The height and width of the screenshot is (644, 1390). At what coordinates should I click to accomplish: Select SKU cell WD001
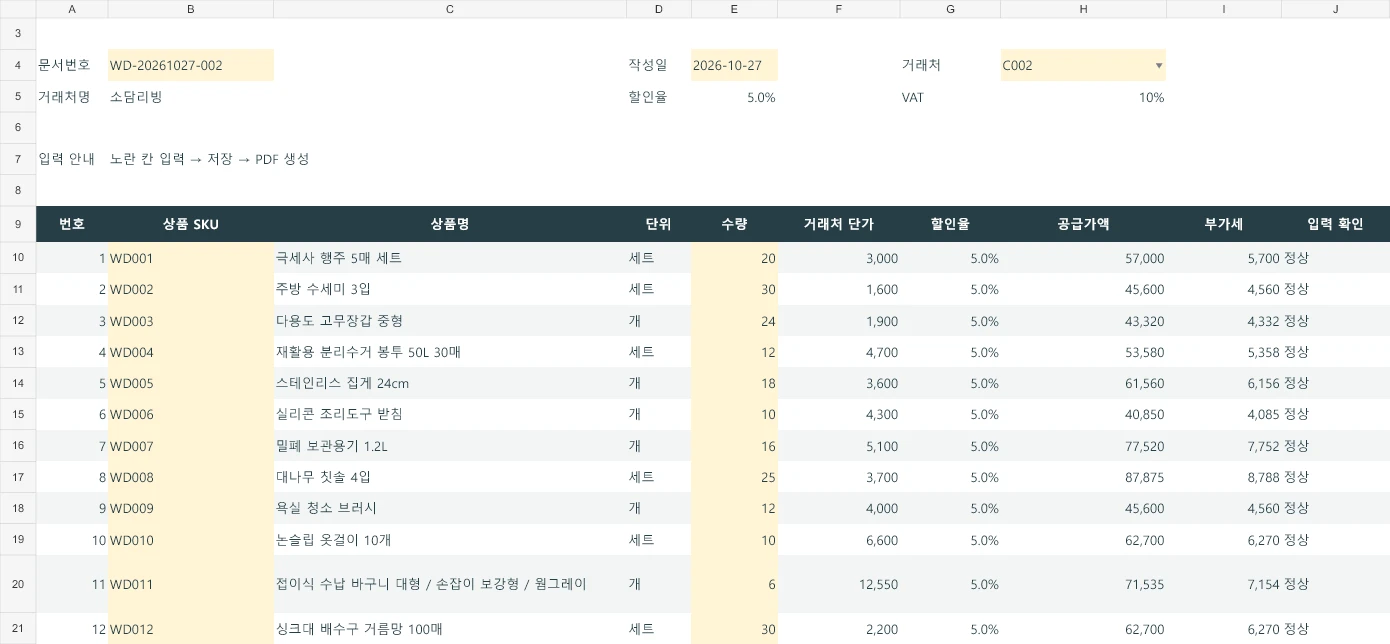(190, 258)
